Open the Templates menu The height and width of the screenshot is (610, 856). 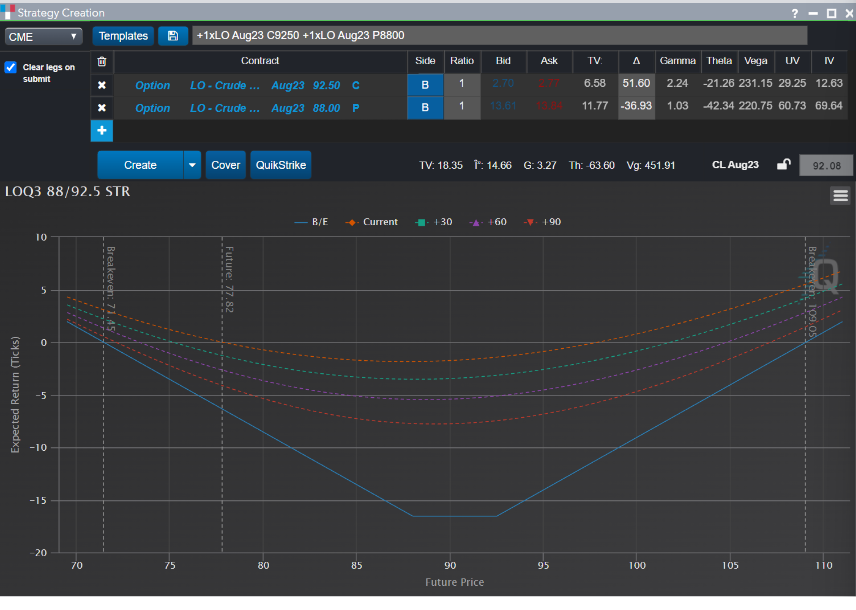coord(123,36)
